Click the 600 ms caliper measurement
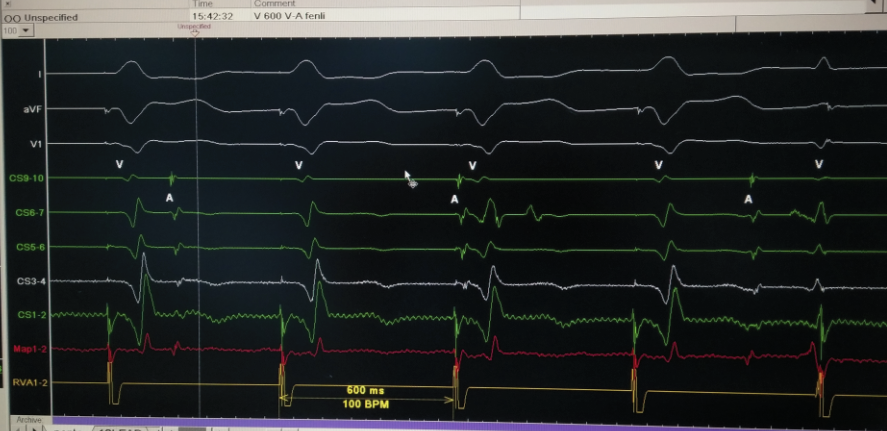The width and height of the screenshot is (887, 431). tap(365, 390)
